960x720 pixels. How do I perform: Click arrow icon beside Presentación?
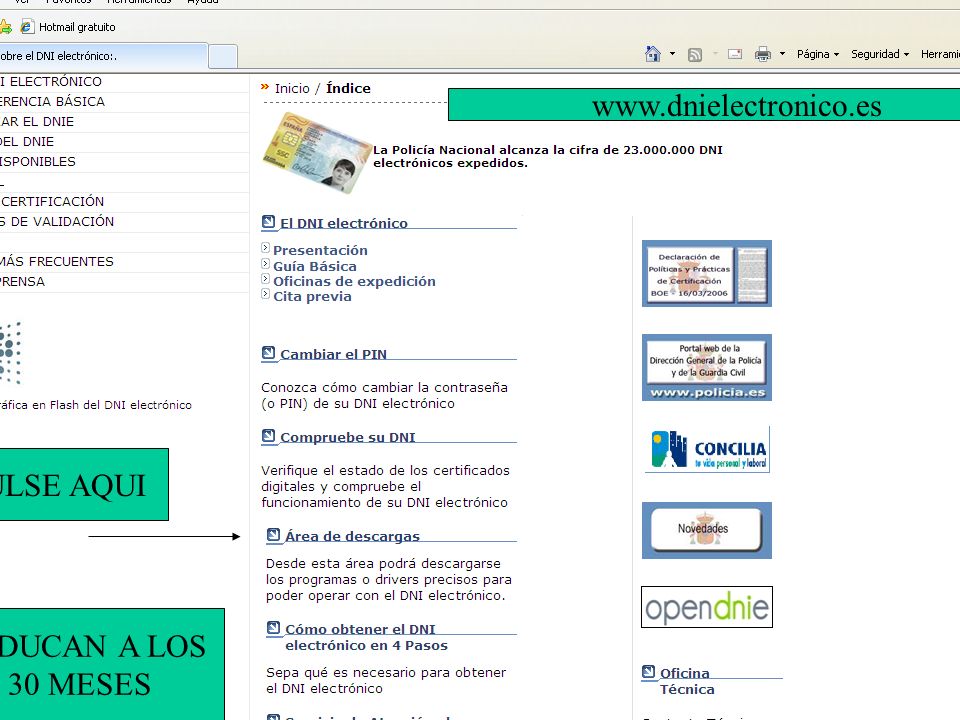coord(265,248)
